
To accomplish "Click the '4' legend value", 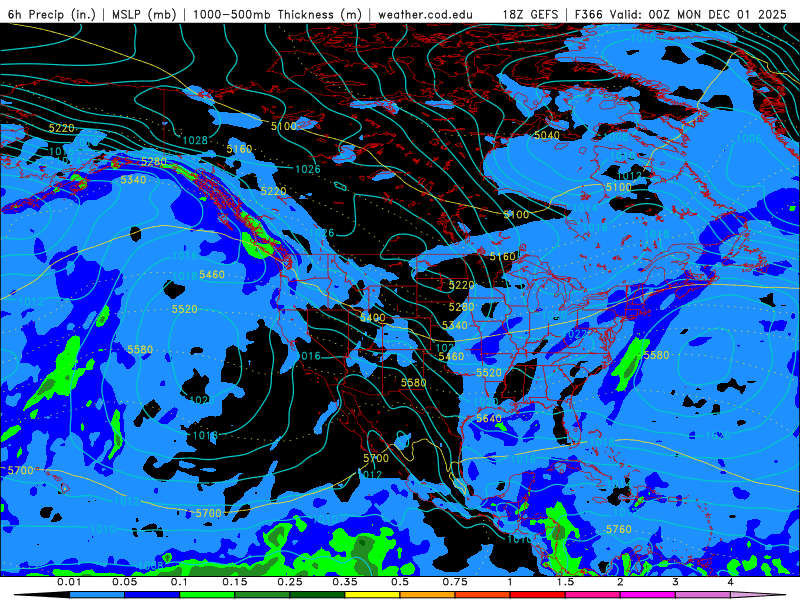I will click(x=731, y=582).
